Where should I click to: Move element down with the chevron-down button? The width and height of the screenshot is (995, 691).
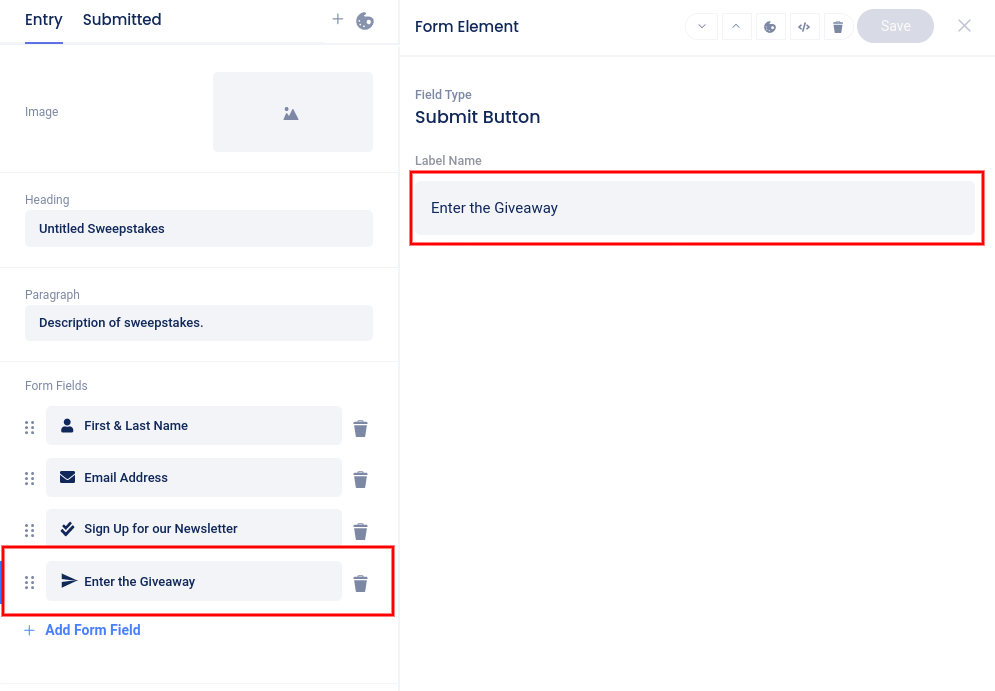pos(701,27)
